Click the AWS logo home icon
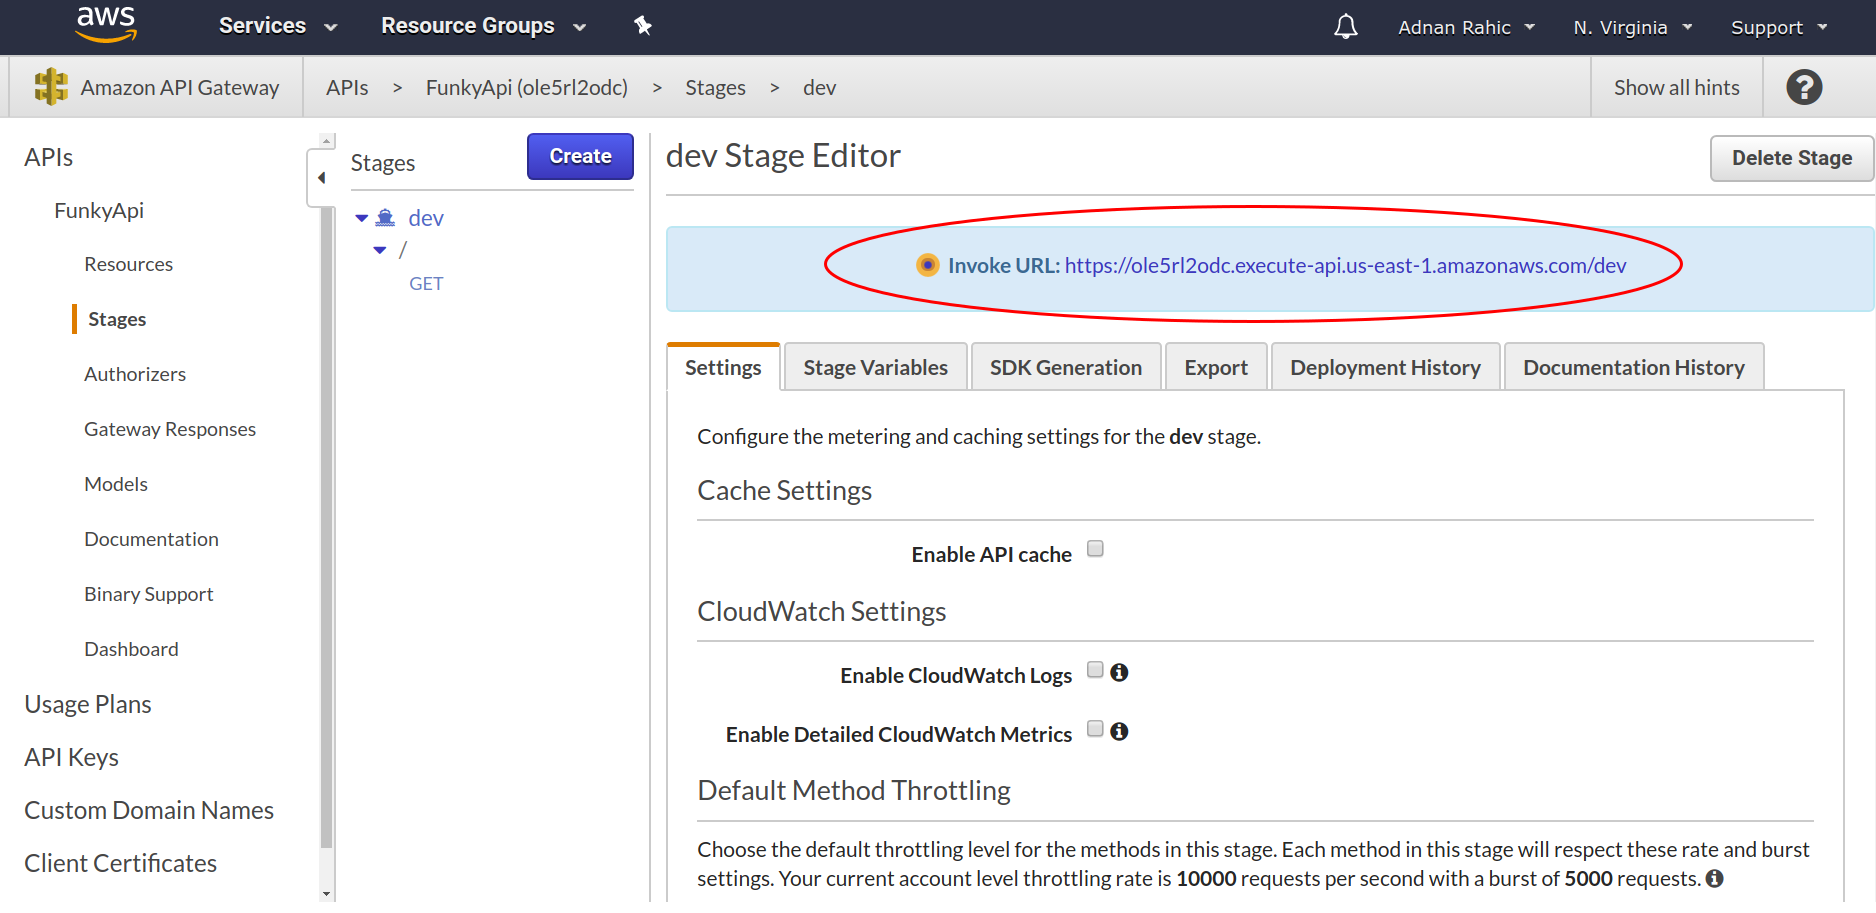1876x913 pixels. [x=106, y=24]
